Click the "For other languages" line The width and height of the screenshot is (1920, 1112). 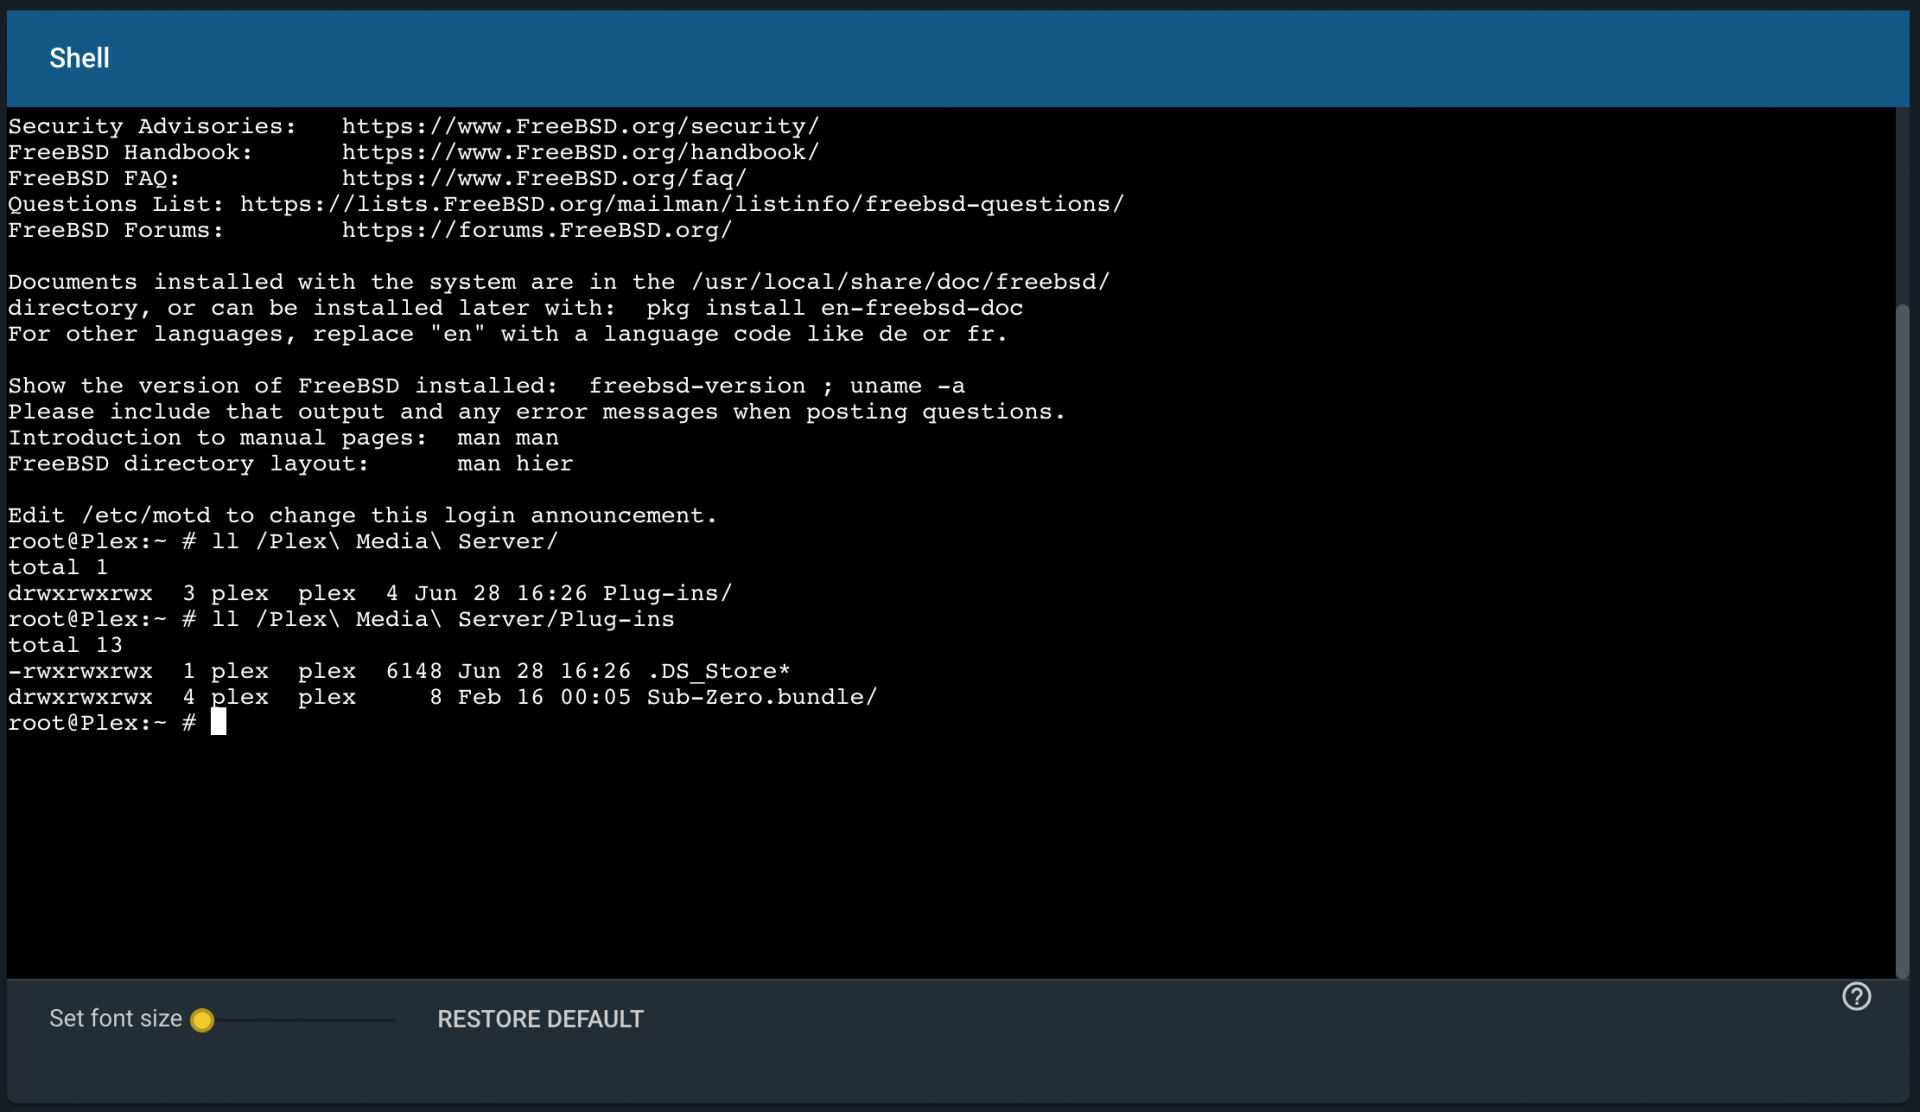click(x=508, y=334)
